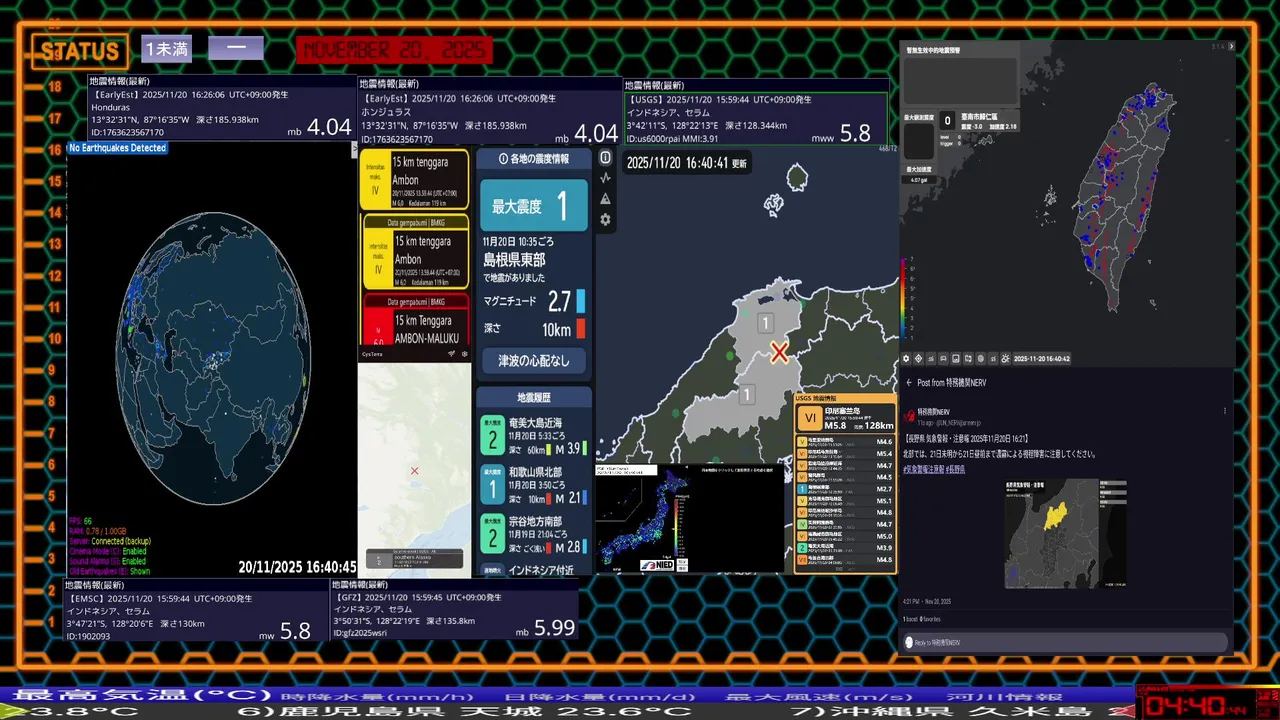
Task: Click the 津波の心配なし button
Action: 533,361
